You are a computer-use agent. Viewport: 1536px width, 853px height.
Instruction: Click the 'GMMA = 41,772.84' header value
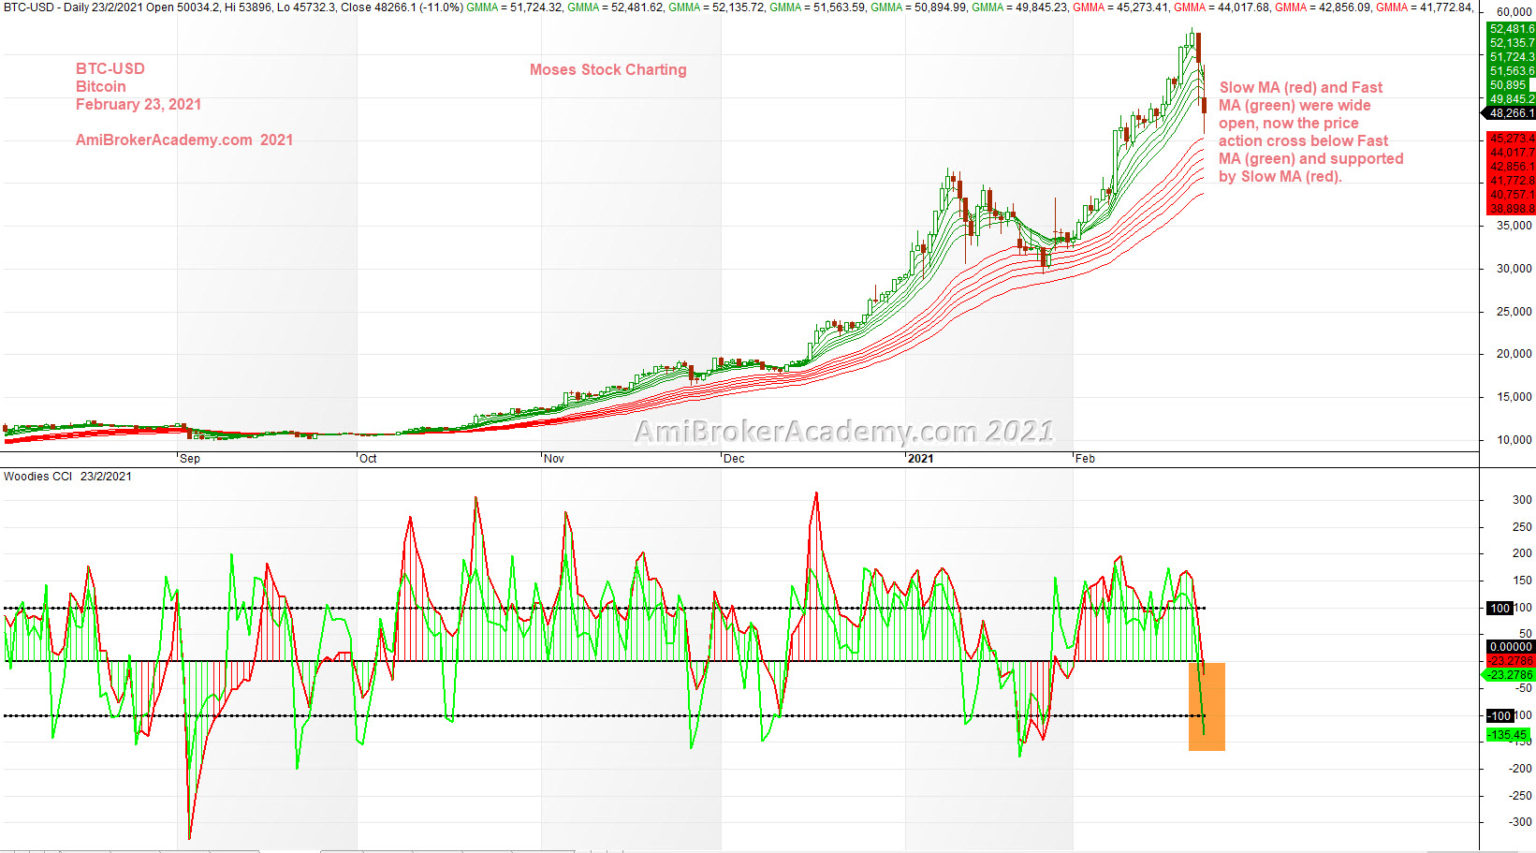click(x=1425, y=7)
